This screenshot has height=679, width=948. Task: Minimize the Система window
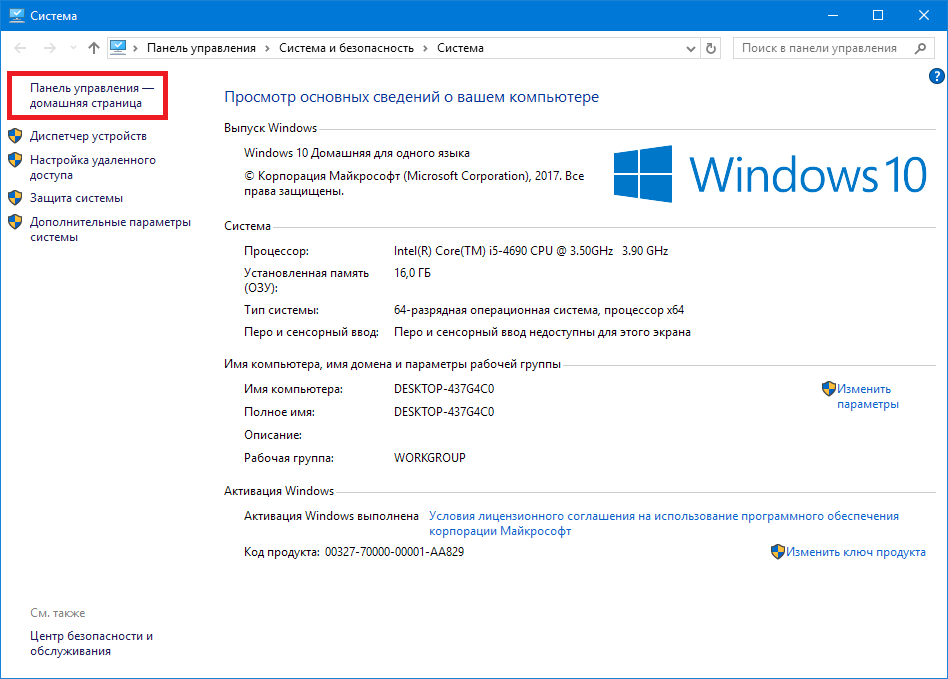click(833, 15)
